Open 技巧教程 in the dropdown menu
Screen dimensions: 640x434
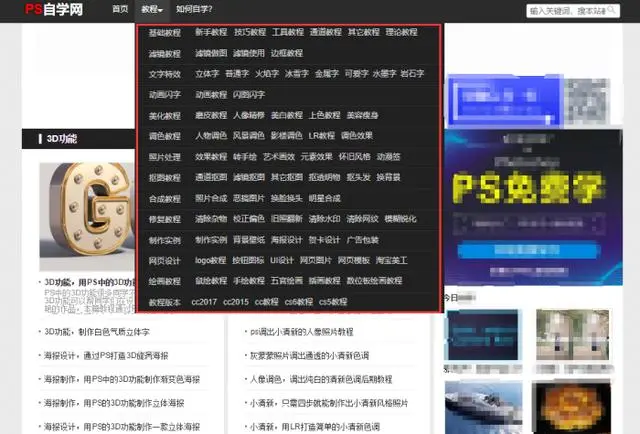pos(250,32)
